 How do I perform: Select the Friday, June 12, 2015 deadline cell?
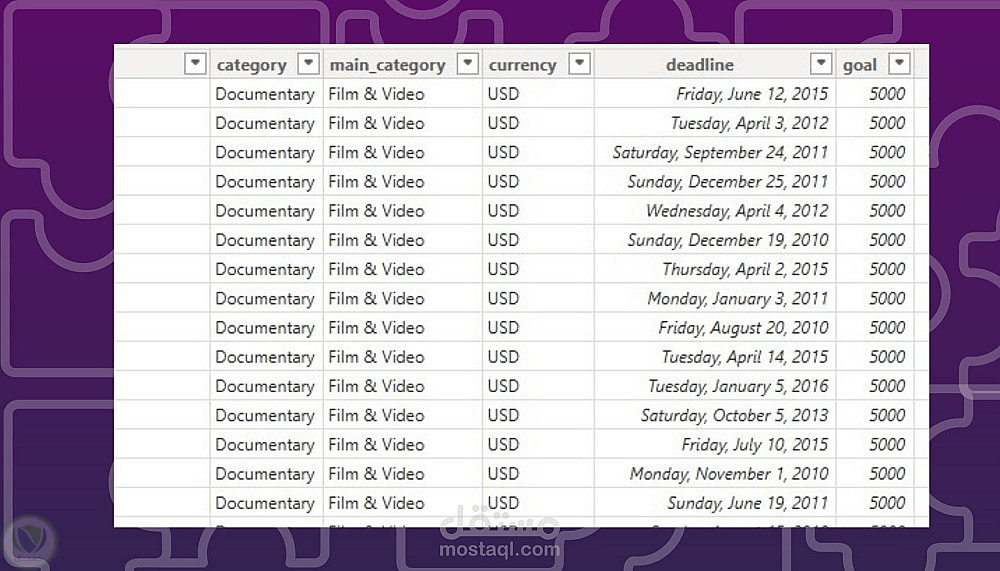(x=752, y=94)
